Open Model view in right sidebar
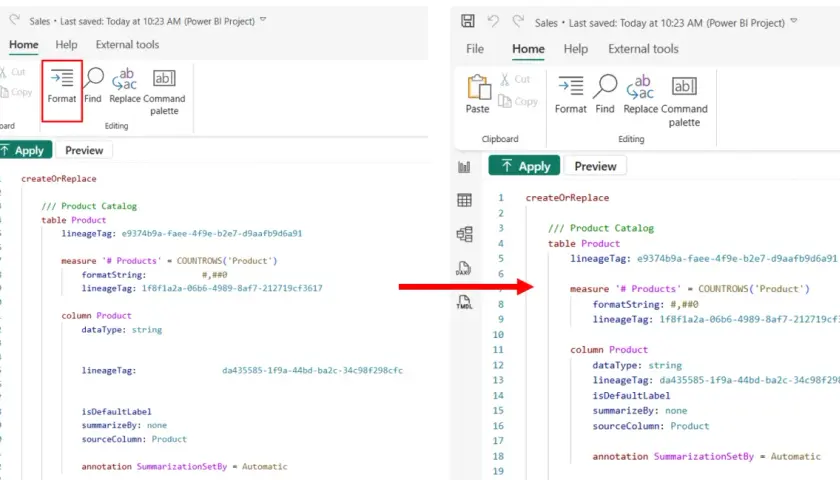The image size is (840, 480). [x=464, y=234]
